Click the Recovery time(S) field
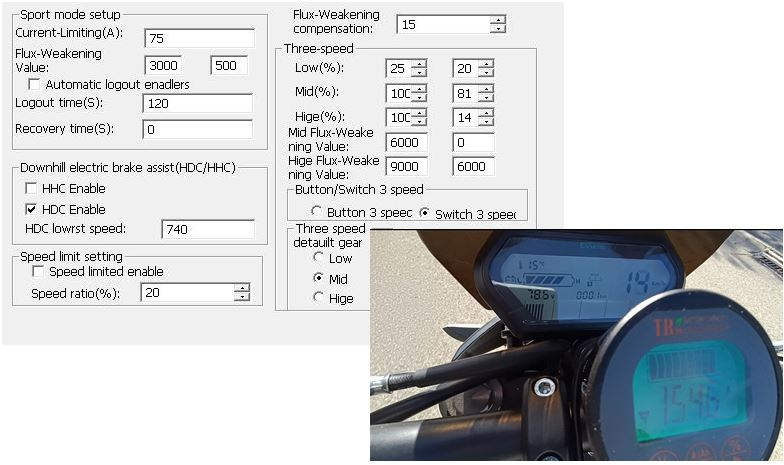The height and width of the screenshot is (465, 784). 198,129
